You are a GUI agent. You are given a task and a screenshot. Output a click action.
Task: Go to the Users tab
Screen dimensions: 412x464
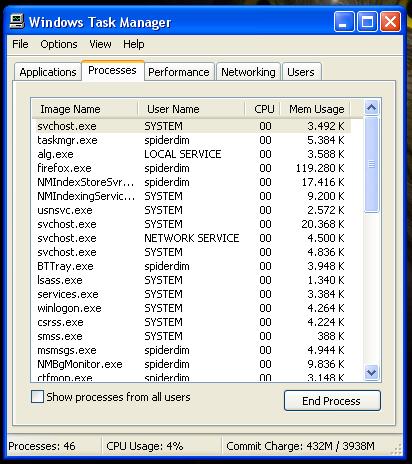coord(301,72)
